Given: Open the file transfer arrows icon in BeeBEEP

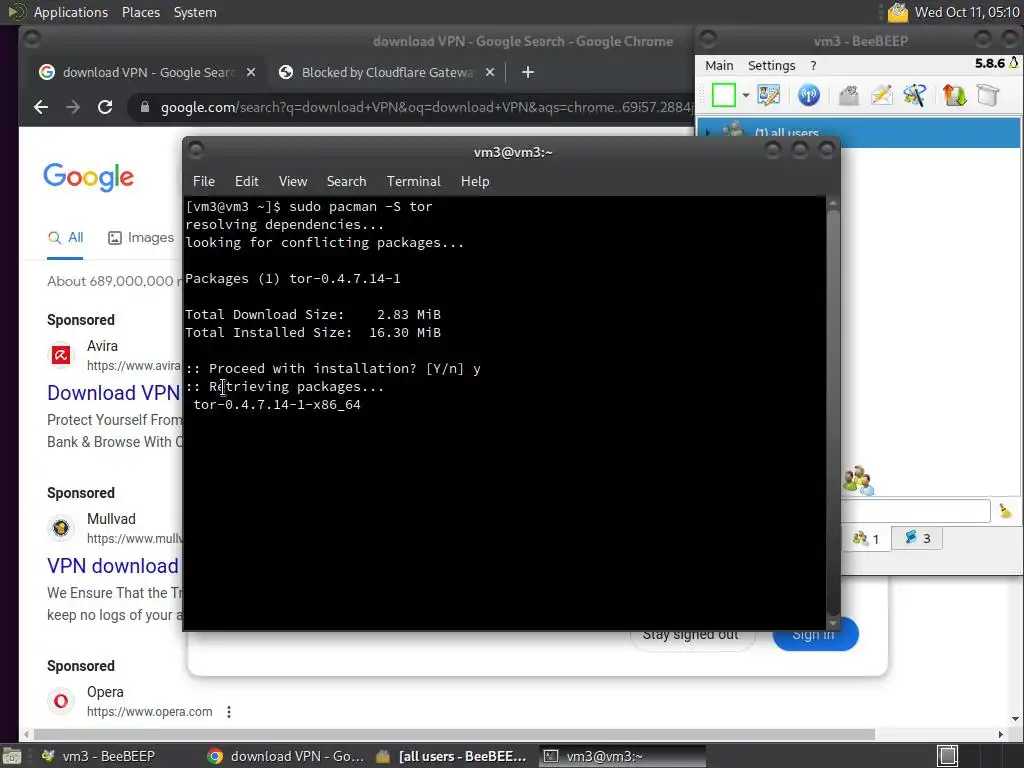Looking at the screenshot, I should point(954,95).
